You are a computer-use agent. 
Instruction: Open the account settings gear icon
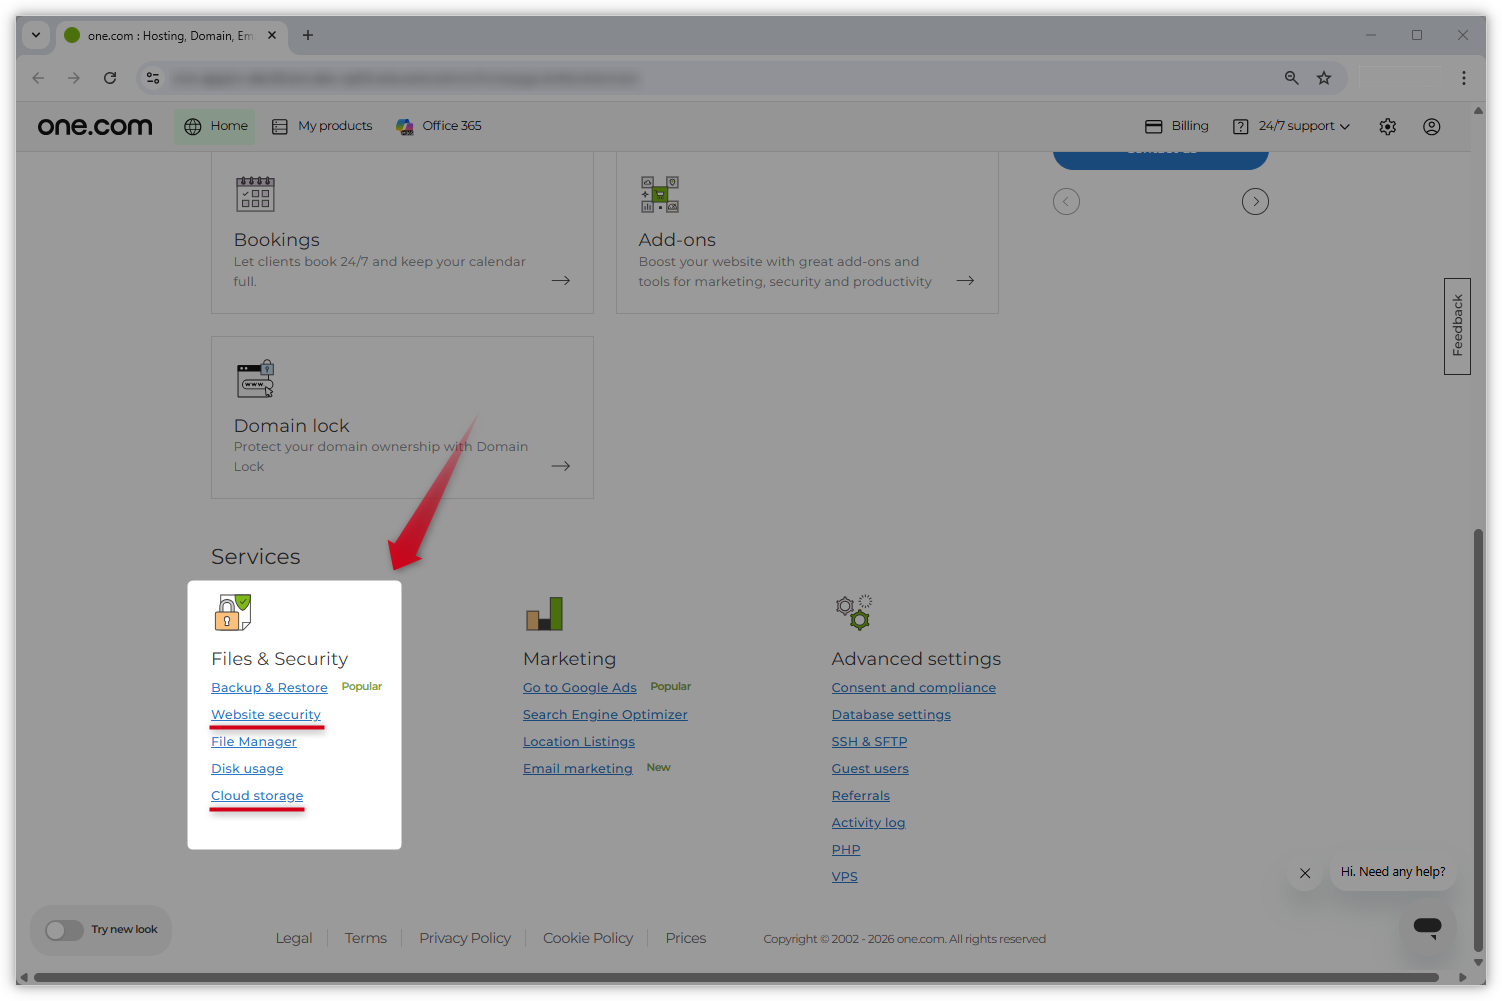[1387, 127]
